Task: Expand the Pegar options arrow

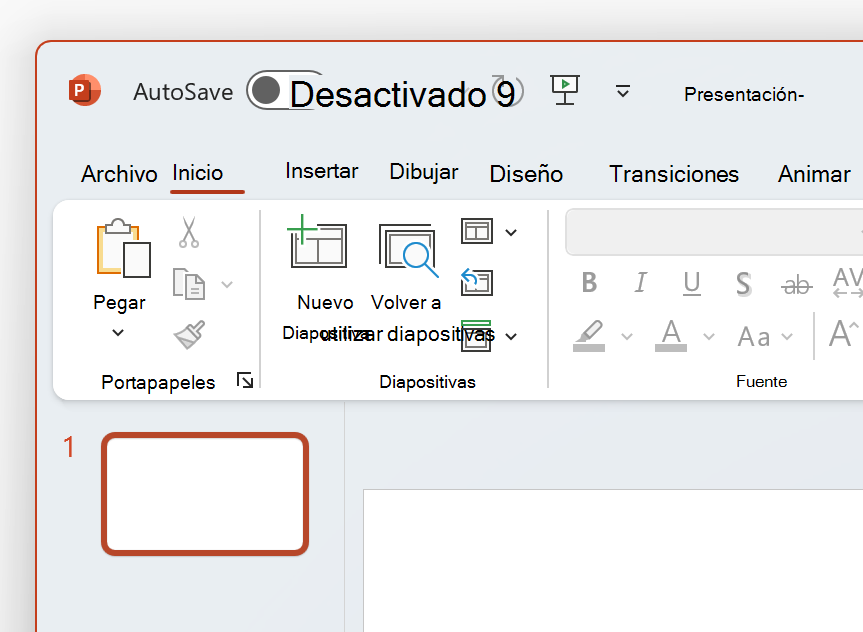Action: click(118, 333)
